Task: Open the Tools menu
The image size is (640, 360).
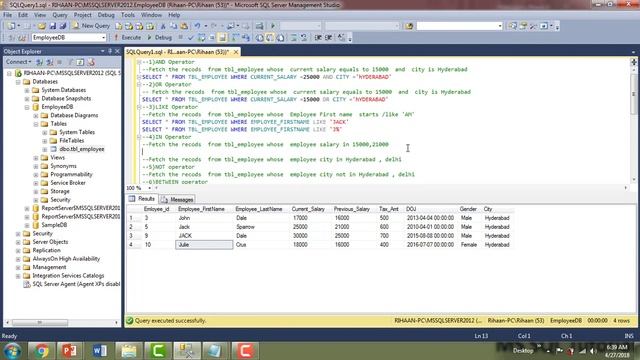Action: 128,15
